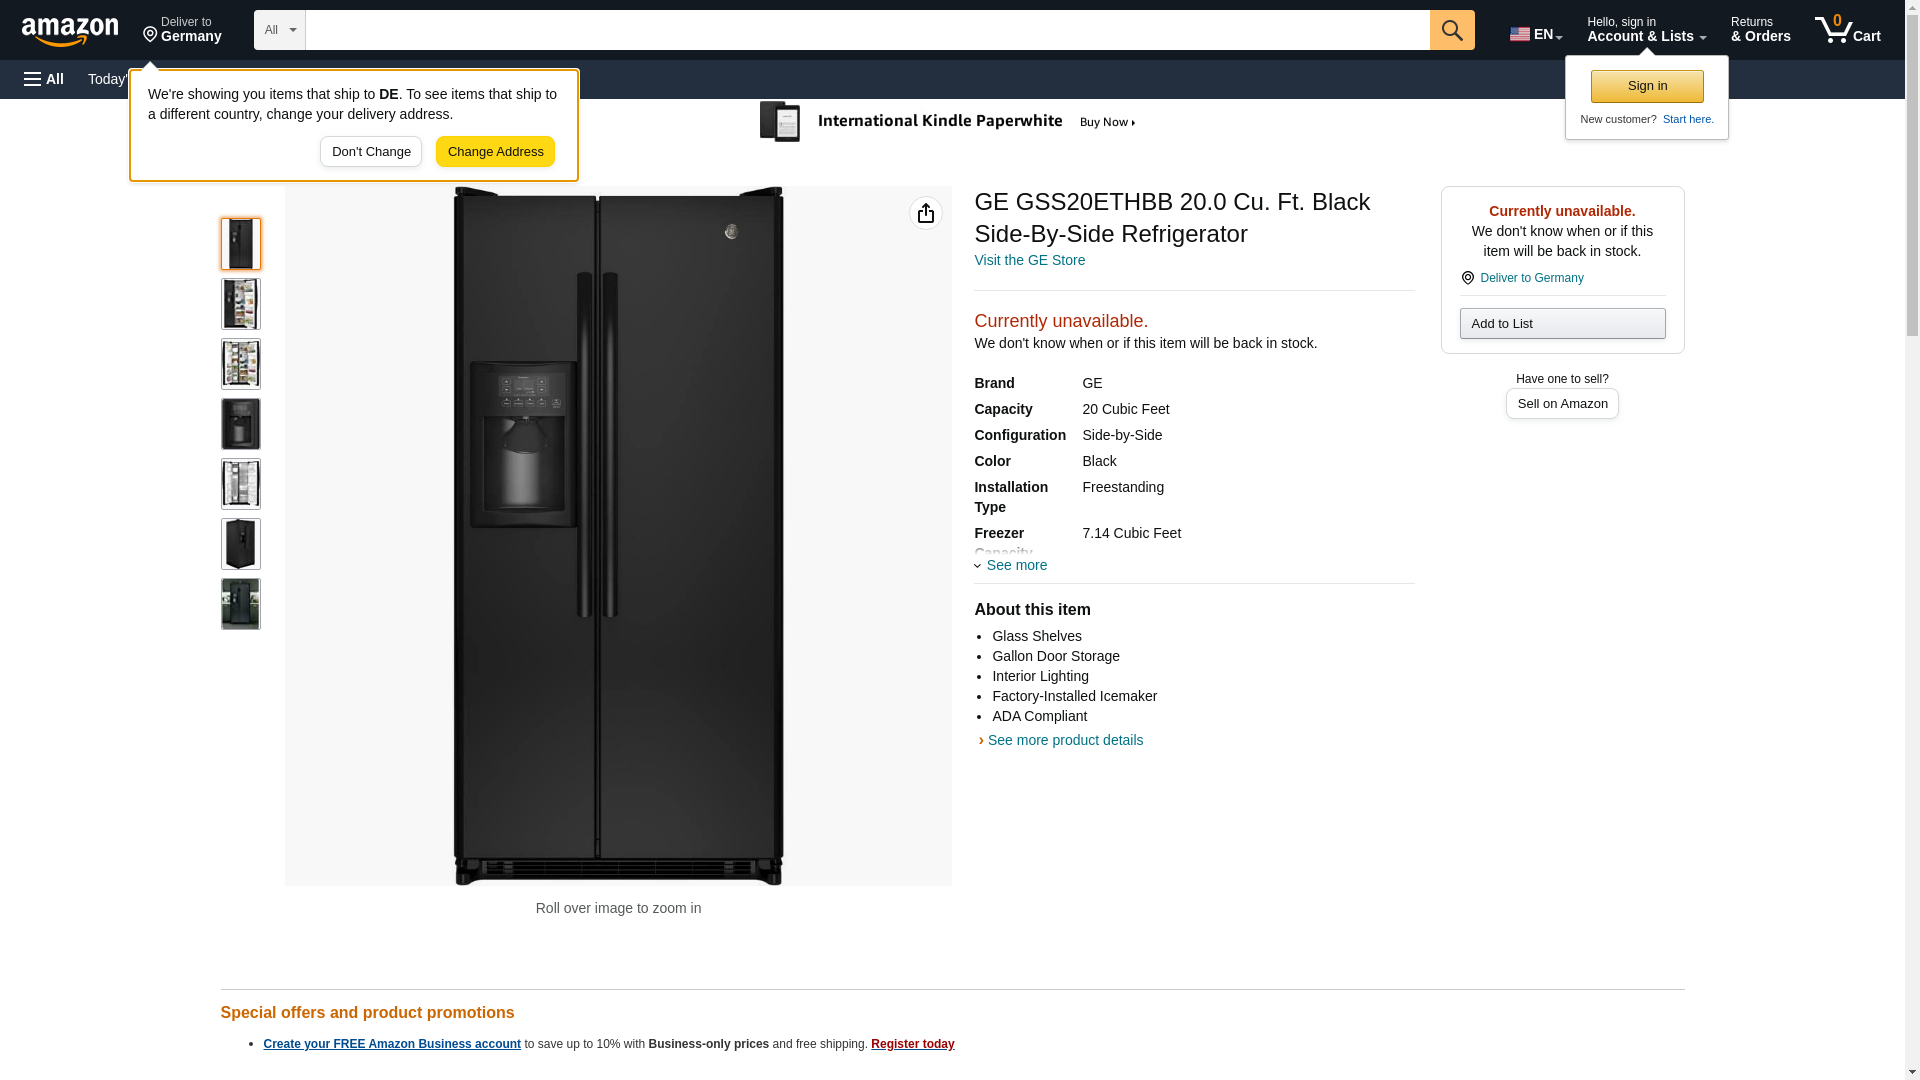Select the water dispenser thumbnail image
Image resolution: width=1920 pixels, height=1080 pixels.
[x=240, y=424]
